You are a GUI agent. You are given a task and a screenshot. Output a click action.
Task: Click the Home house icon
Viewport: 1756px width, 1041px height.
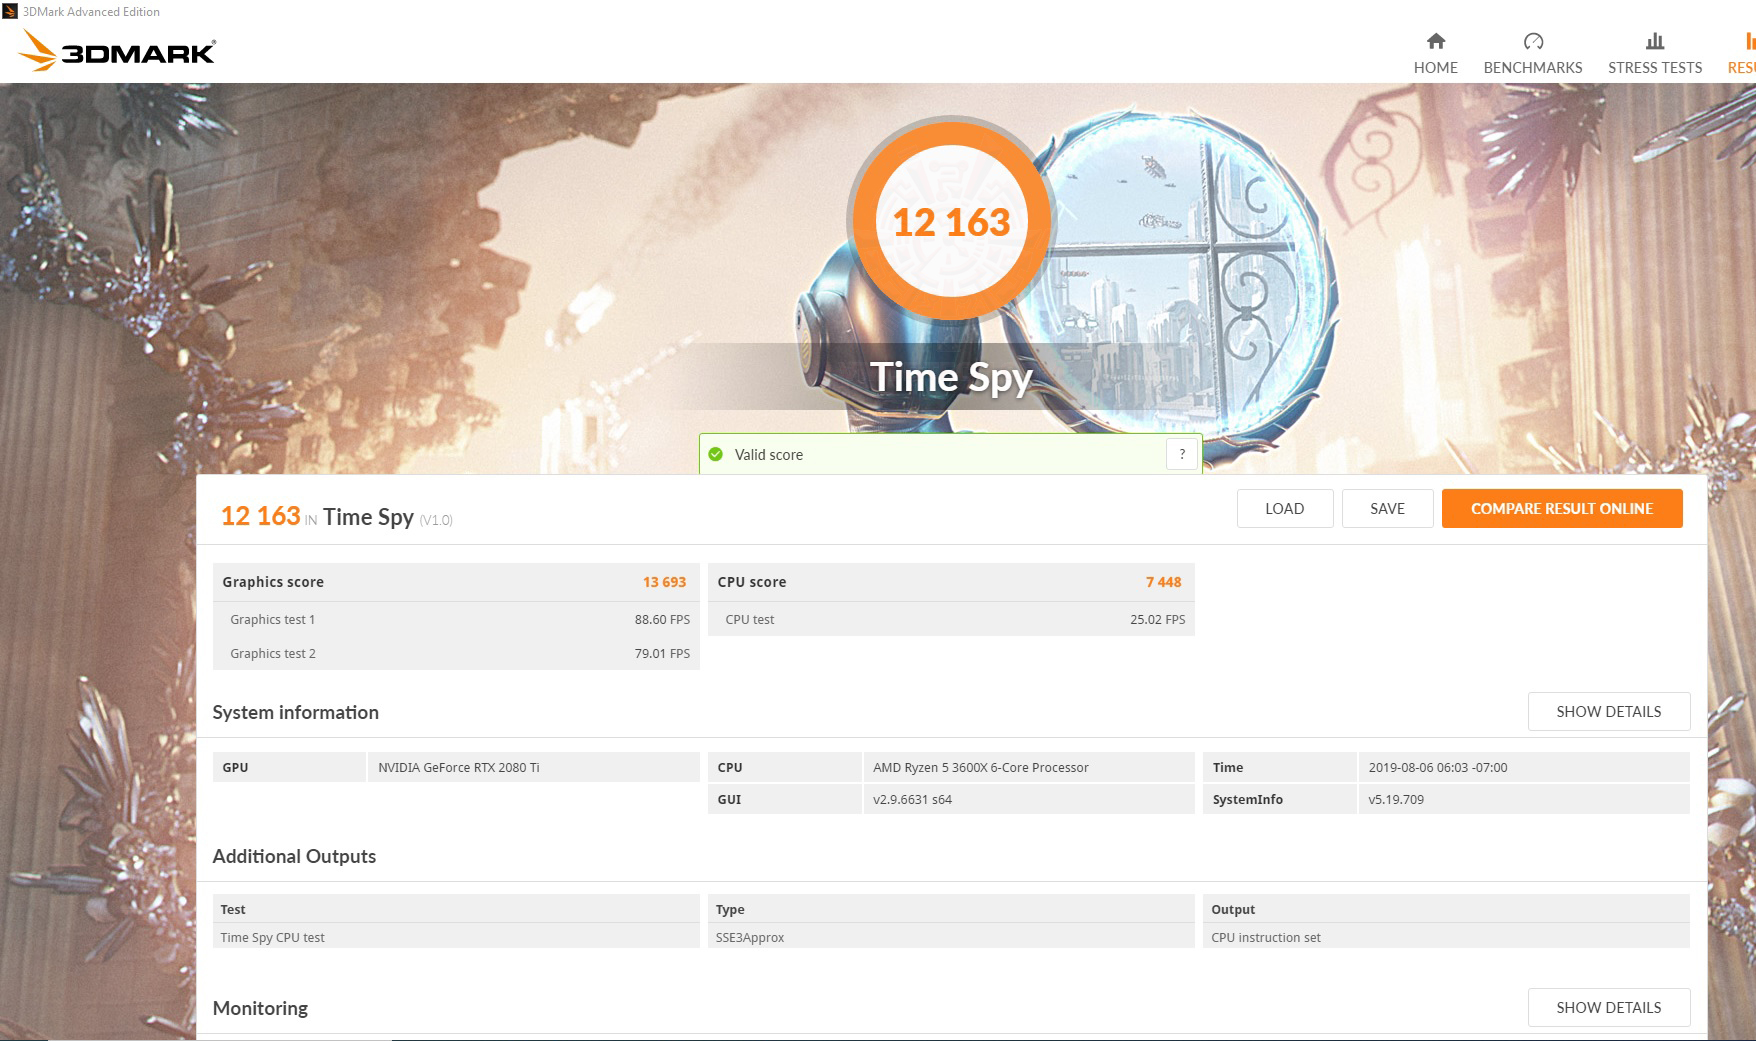1435,42
